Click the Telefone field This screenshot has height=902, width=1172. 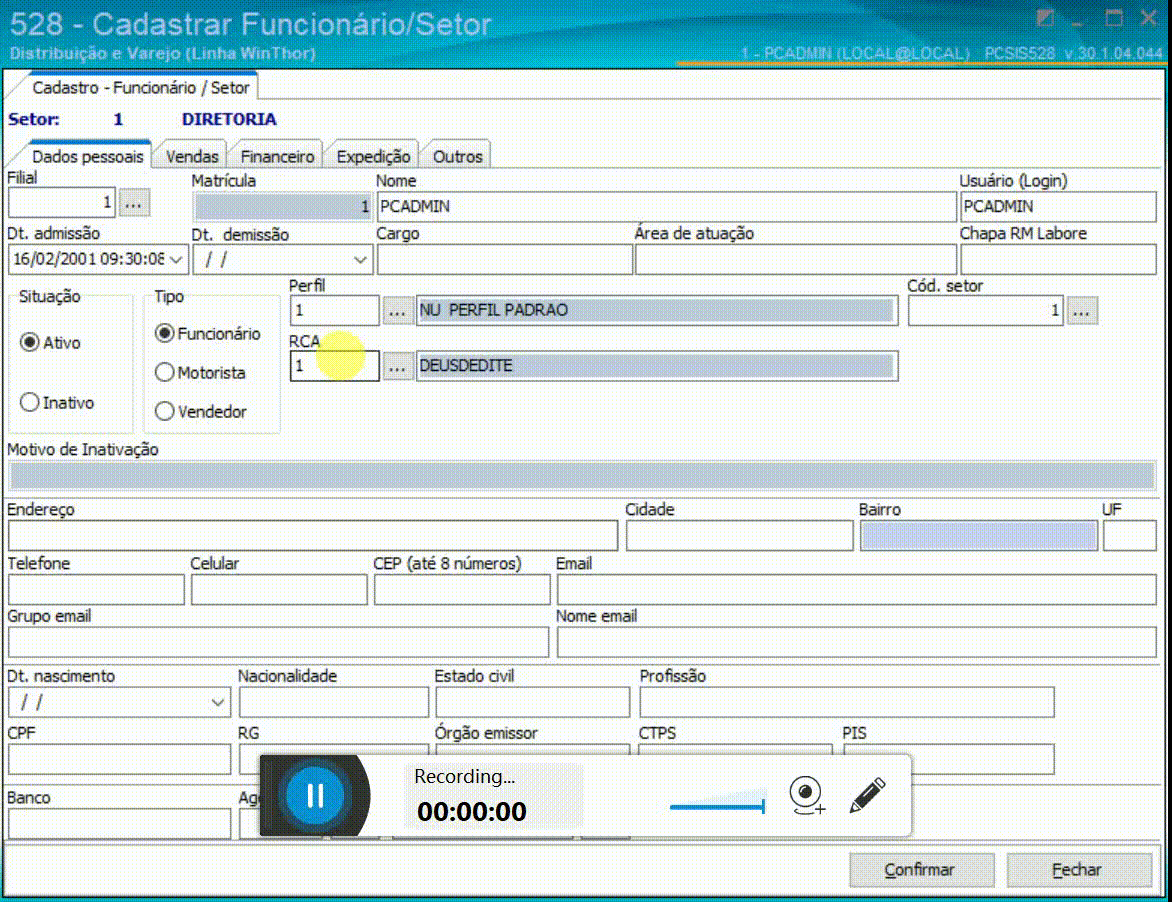point(96,590)
